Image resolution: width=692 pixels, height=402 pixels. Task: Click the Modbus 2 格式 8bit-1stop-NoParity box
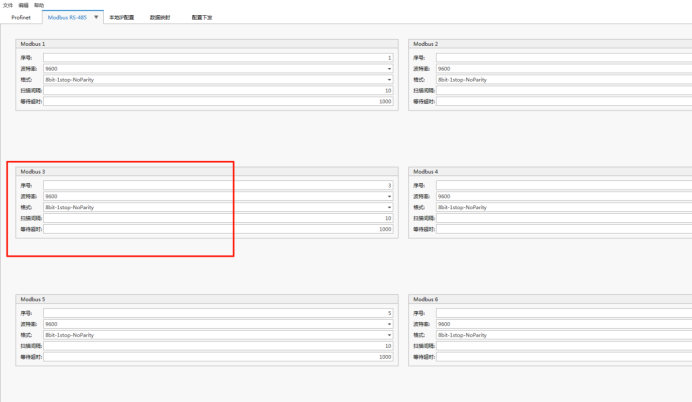click(564, 79)
